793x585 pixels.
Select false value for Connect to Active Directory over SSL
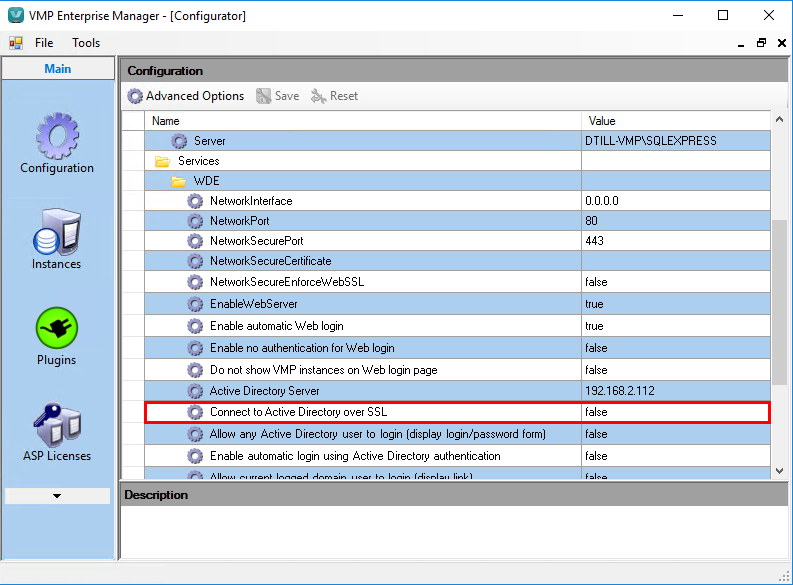pyautogui.click(x=596, y=413)
